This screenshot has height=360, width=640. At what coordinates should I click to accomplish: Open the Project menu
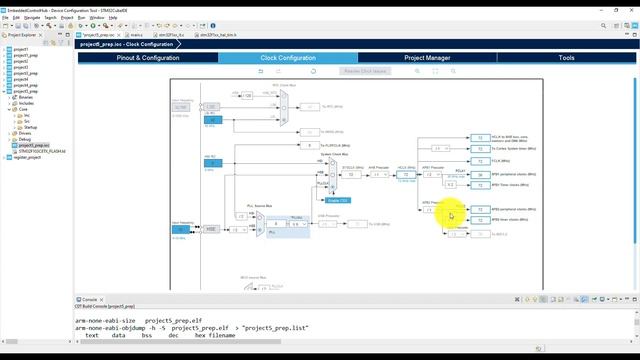(x=67, y=18)
